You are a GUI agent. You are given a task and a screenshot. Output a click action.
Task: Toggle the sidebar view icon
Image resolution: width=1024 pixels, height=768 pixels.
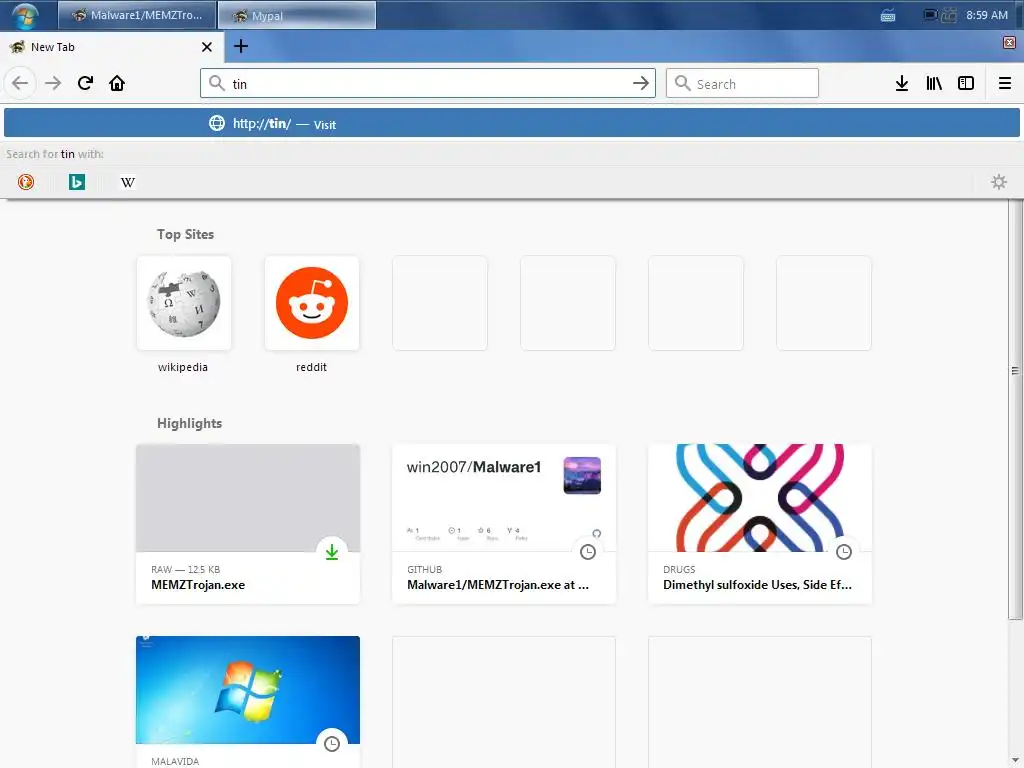(x=966, y=84)
